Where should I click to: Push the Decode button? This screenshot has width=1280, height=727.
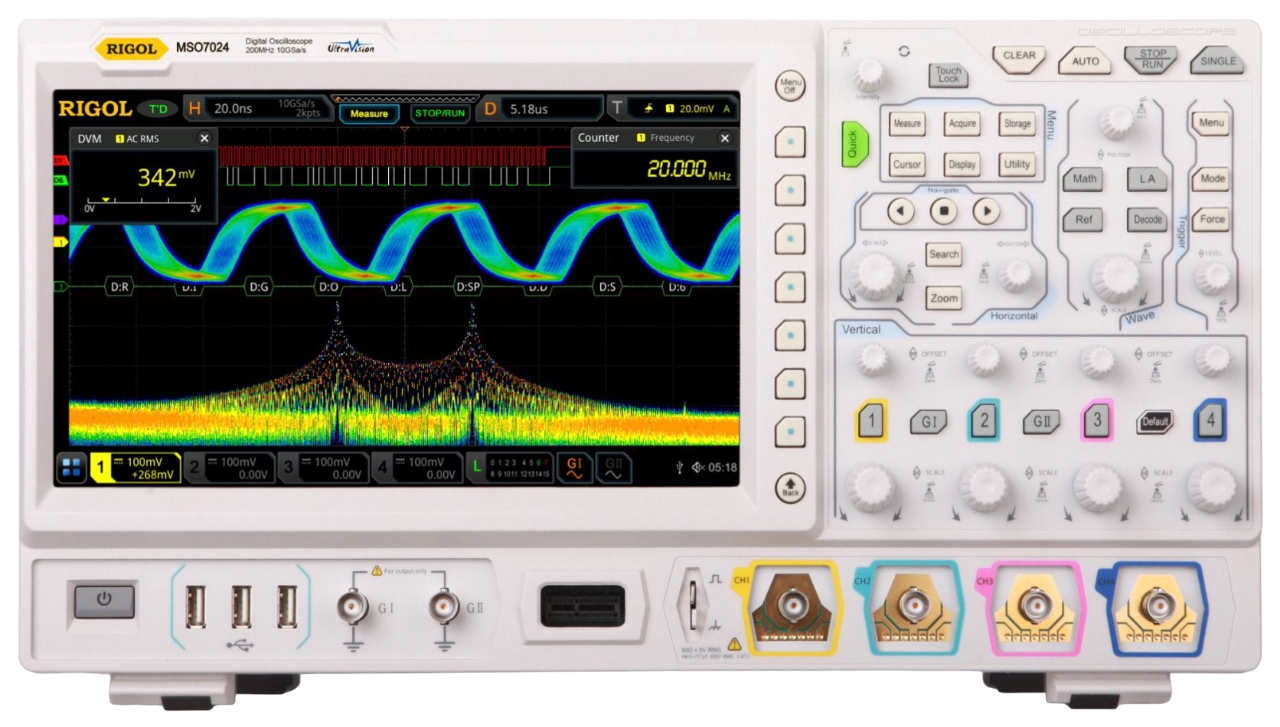pos(1147,220)
